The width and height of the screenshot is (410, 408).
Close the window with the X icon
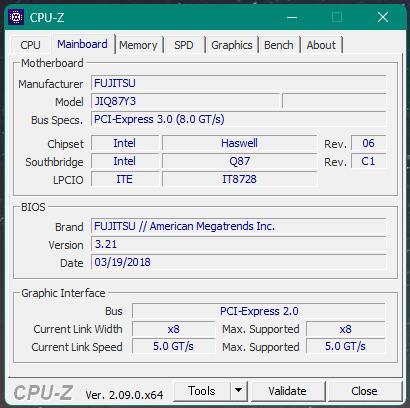click(x=383, y=17)
